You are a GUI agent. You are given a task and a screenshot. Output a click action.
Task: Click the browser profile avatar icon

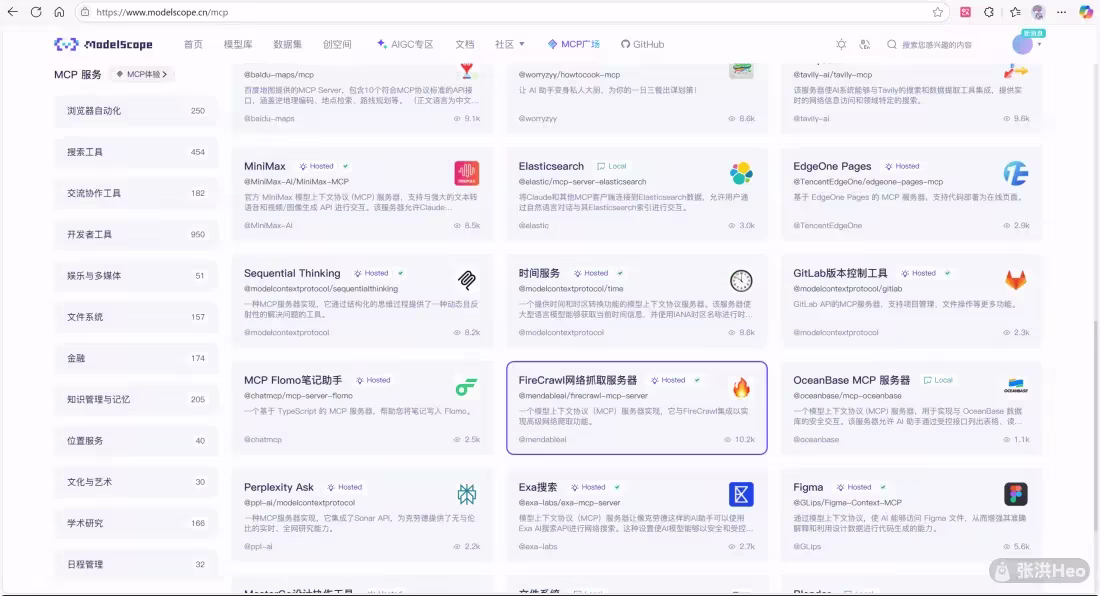(1038, 12)
